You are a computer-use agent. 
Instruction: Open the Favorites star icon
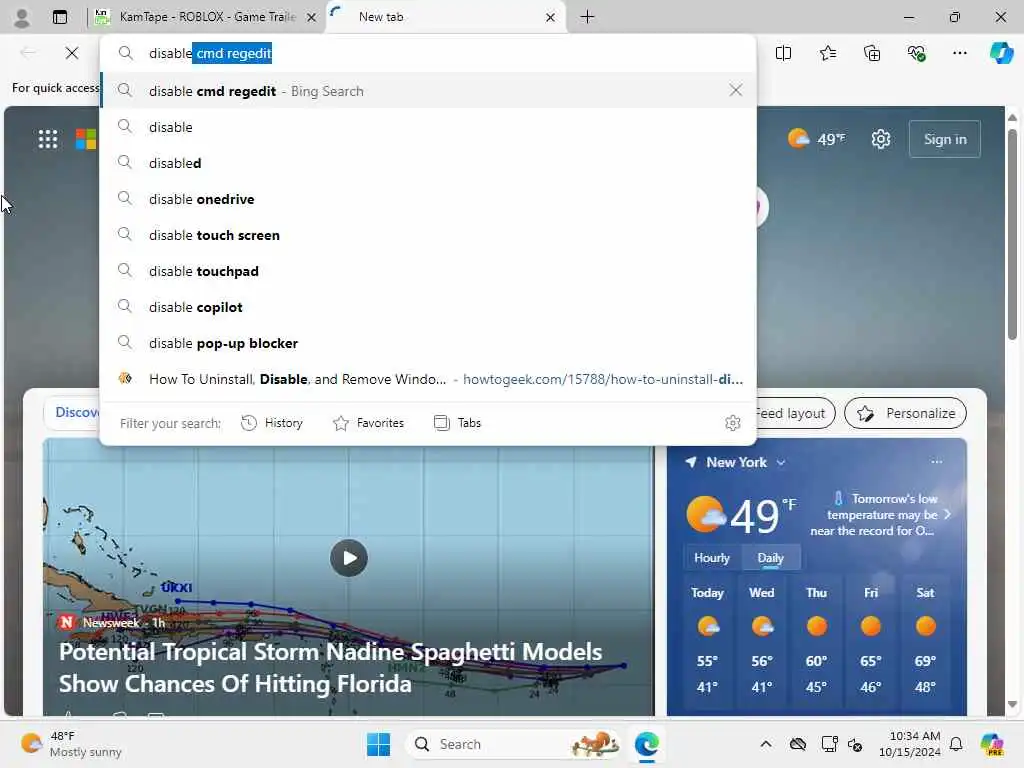point(827,53)
